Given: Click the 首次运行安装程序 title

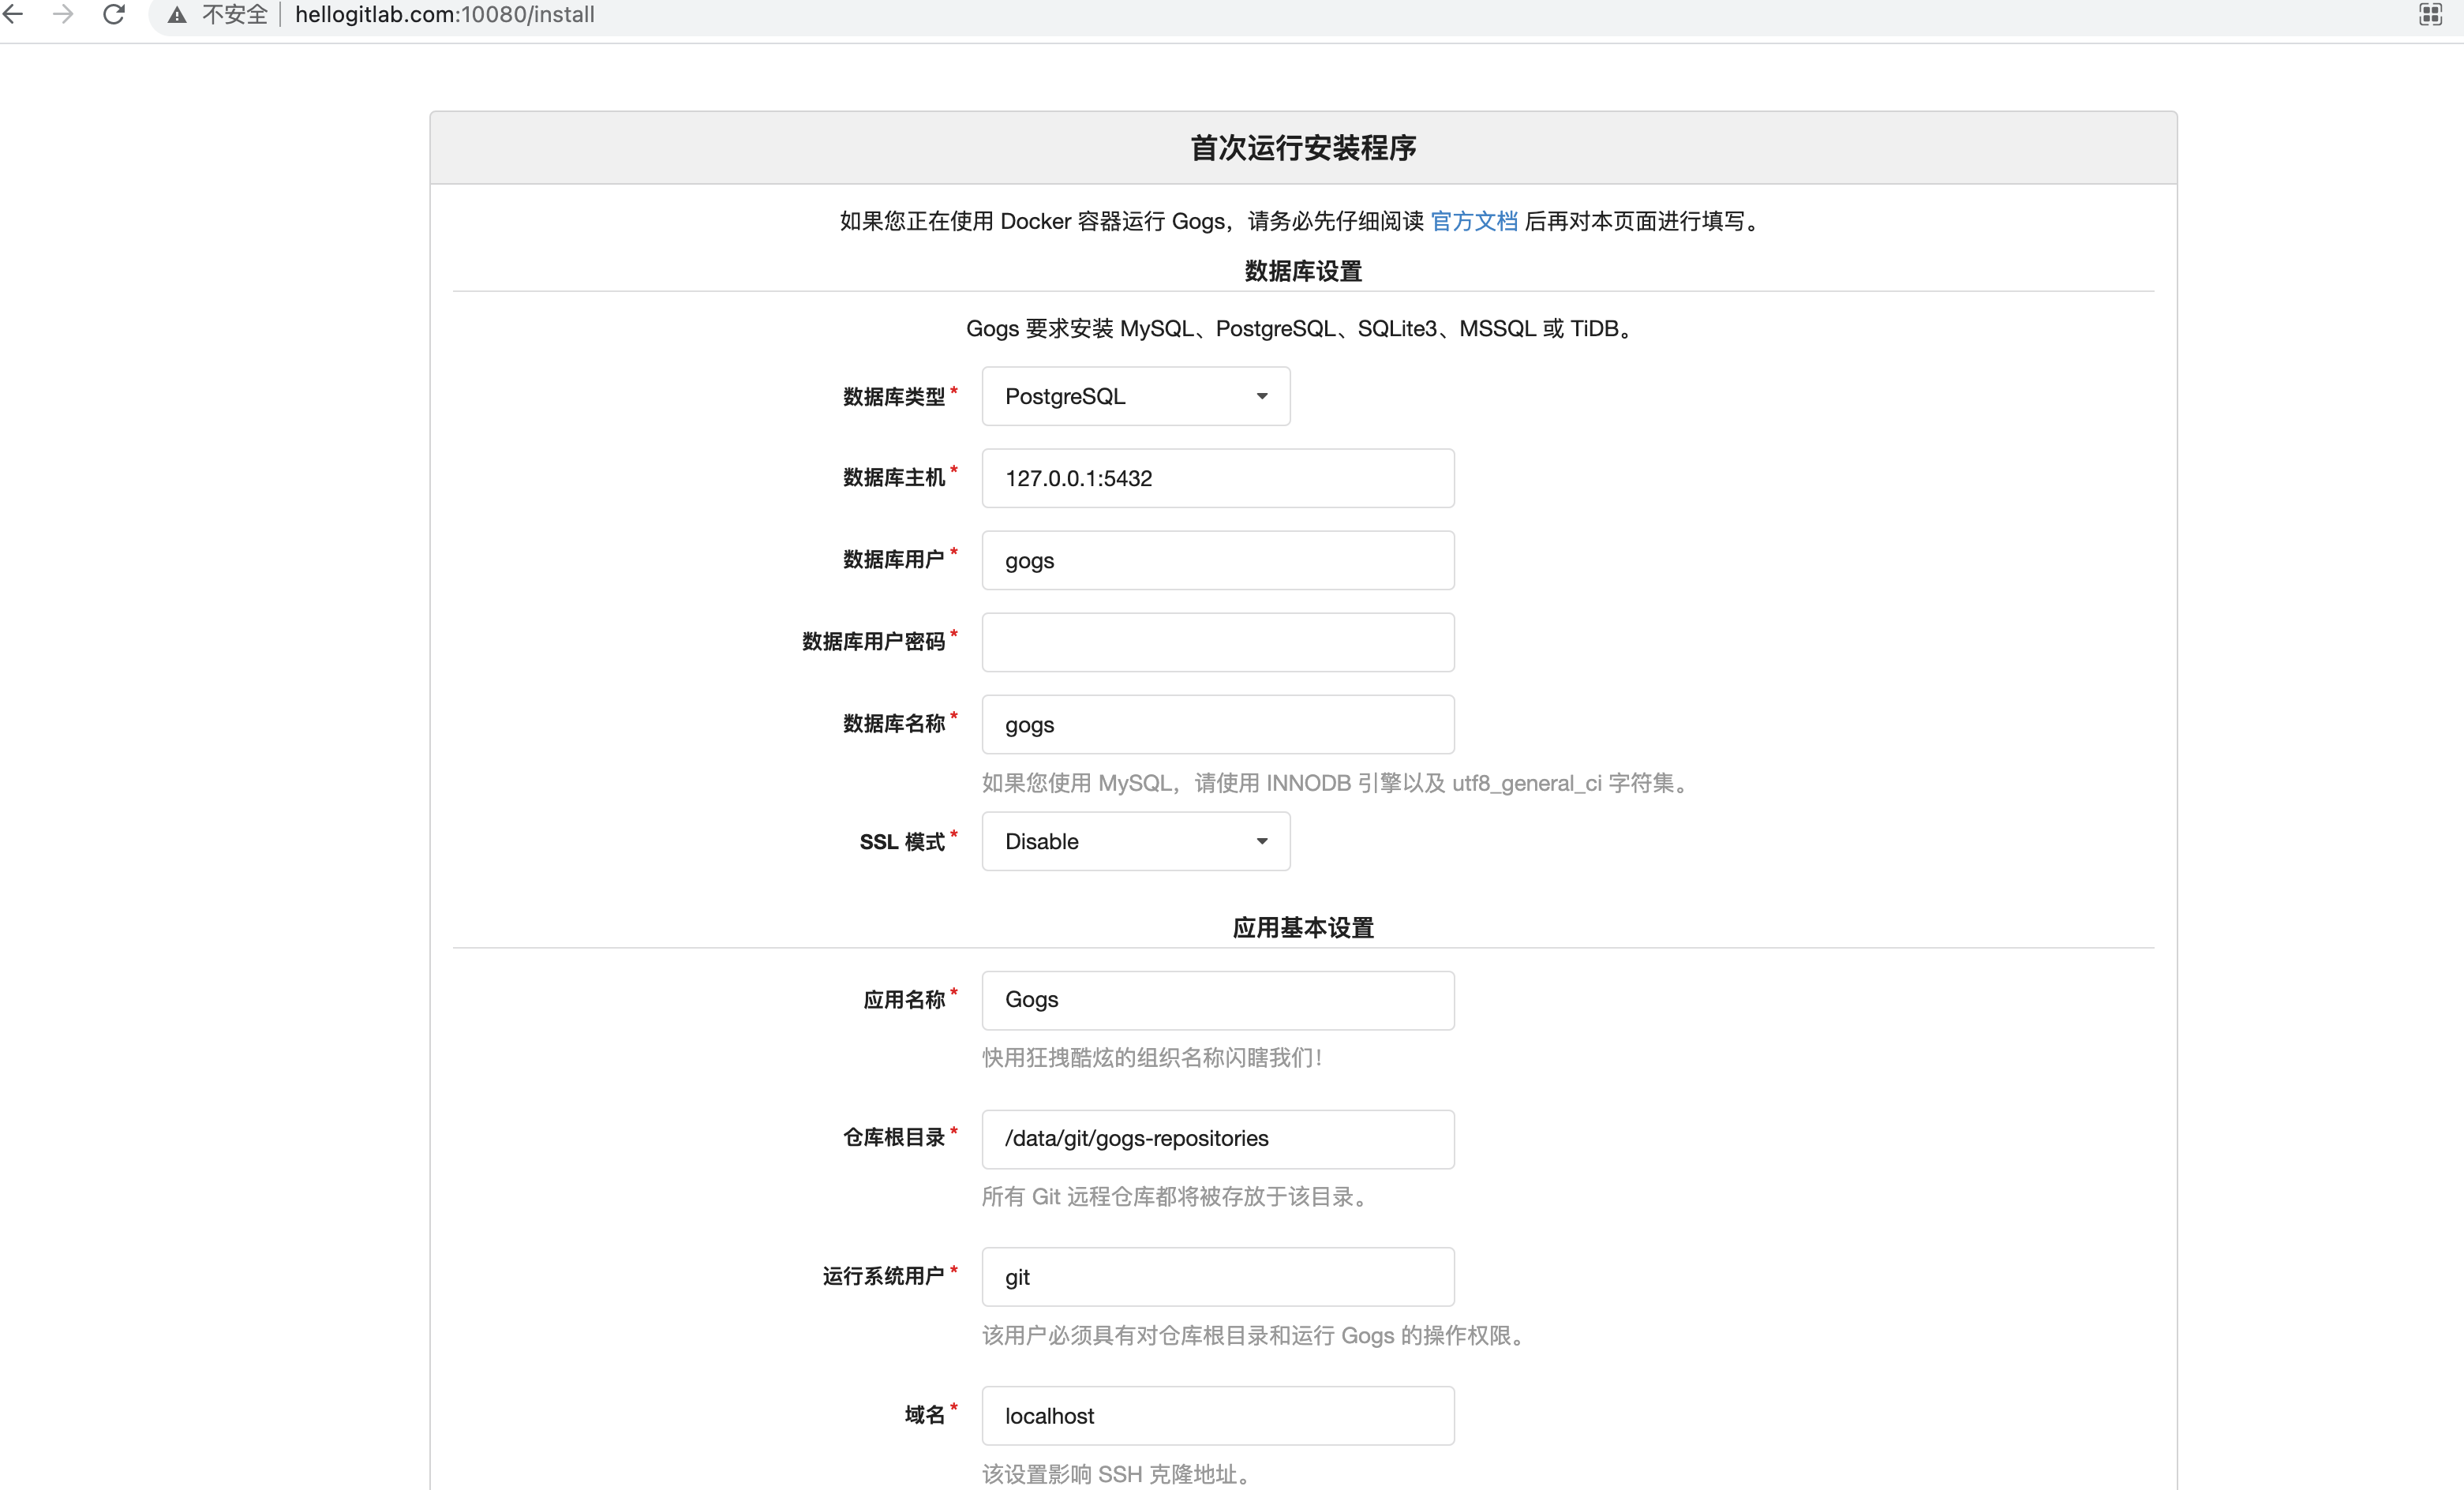Looking at the screenshot, I should click(x=1303, y=148).
